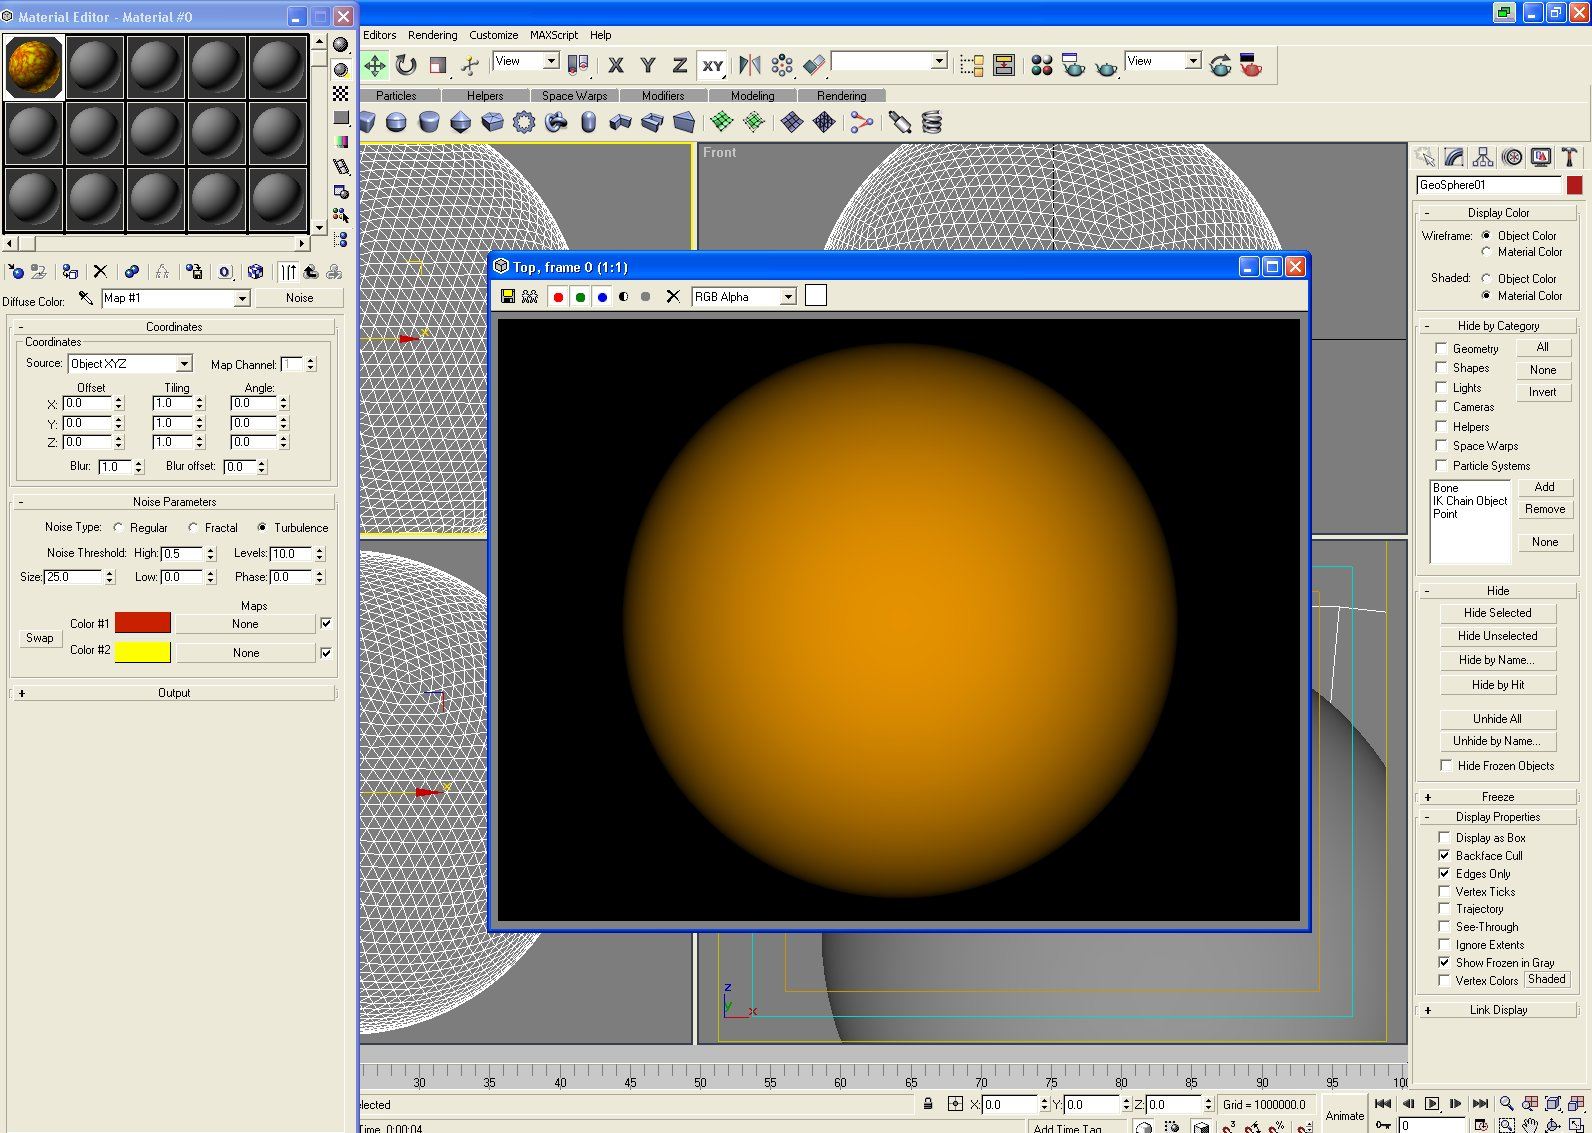
Task: Collapse the Noise Parameters rollout
Action: (x=173, y=502)
